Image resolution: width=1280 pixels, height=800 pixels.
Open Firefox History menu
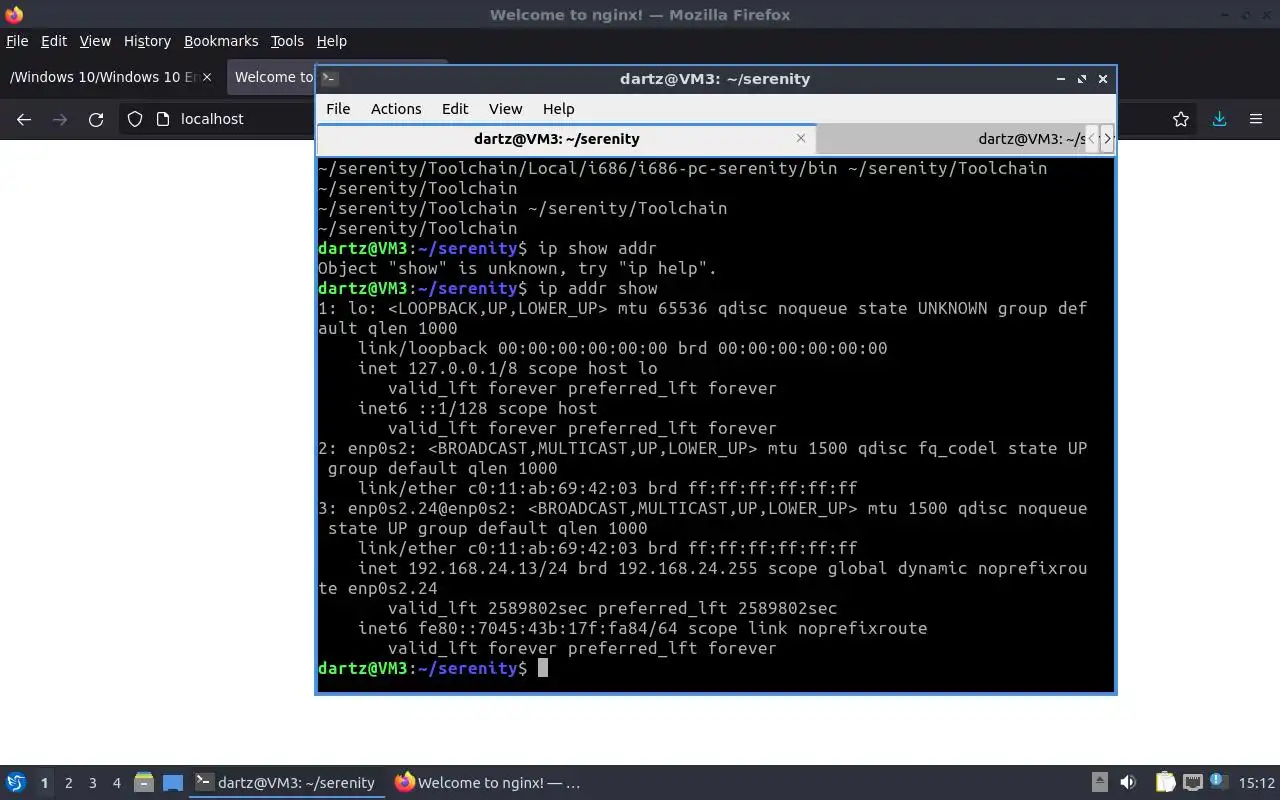[x=147, y=41]
